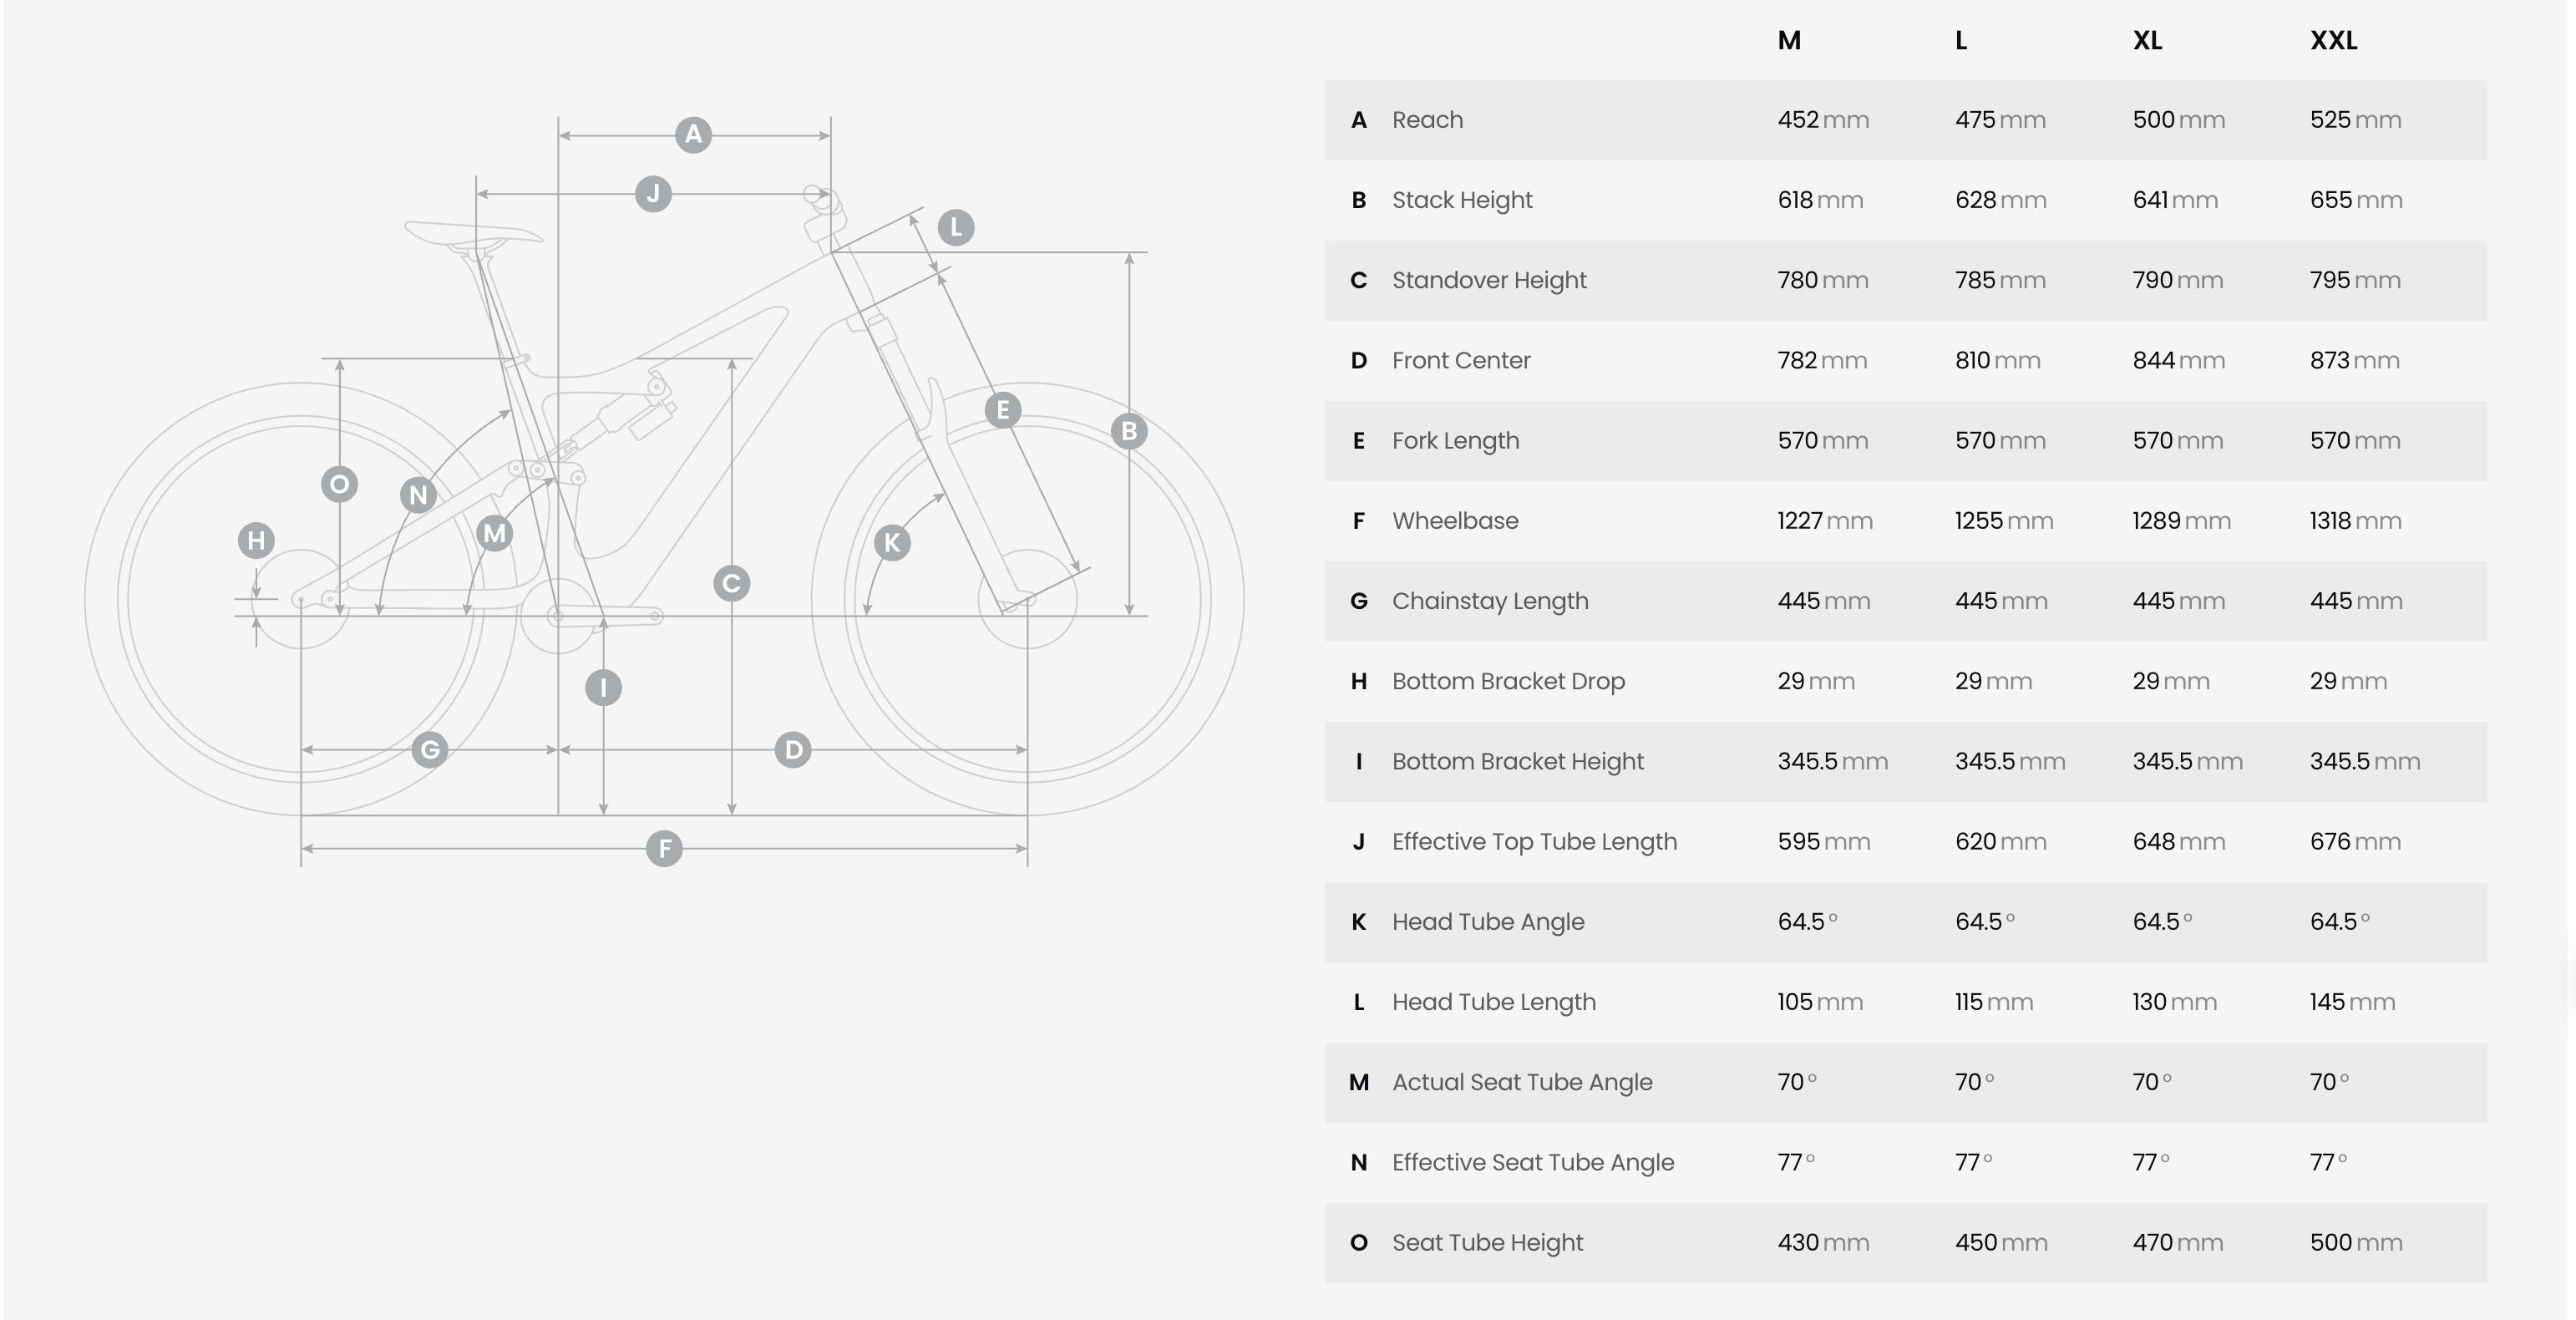Click the circled N marker on the diagram
This screenshot has height=1320, width=2576.
(418, 495)
